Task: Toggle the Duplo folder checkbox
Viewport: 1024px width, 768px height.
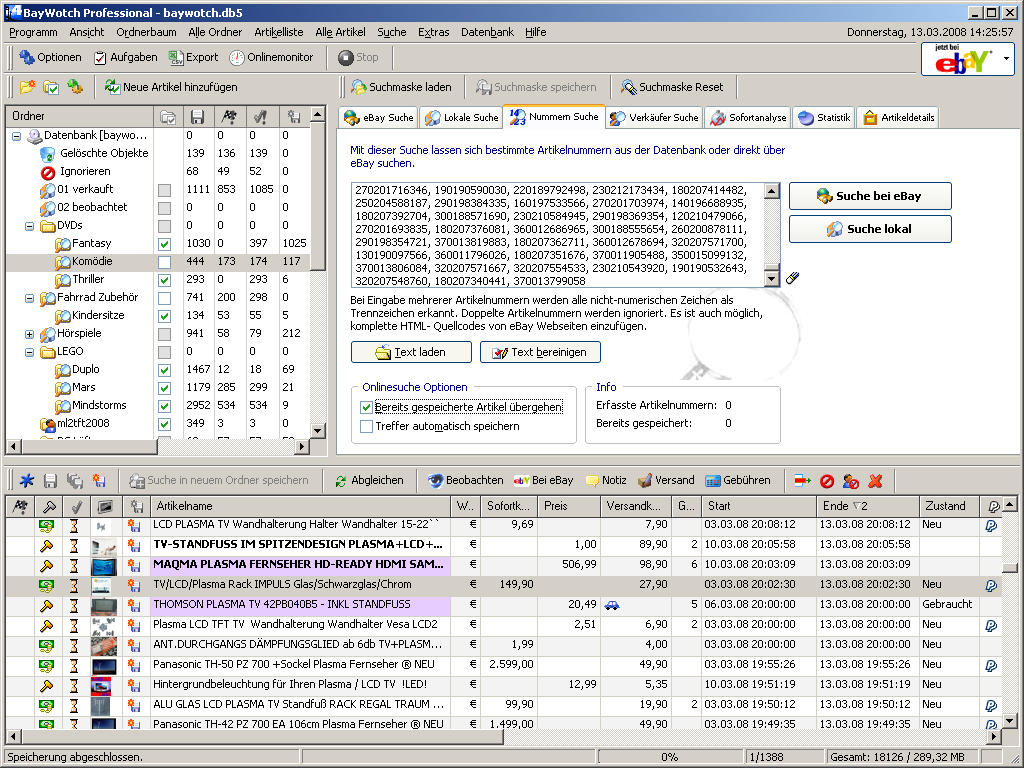Action: pos(165,370)
